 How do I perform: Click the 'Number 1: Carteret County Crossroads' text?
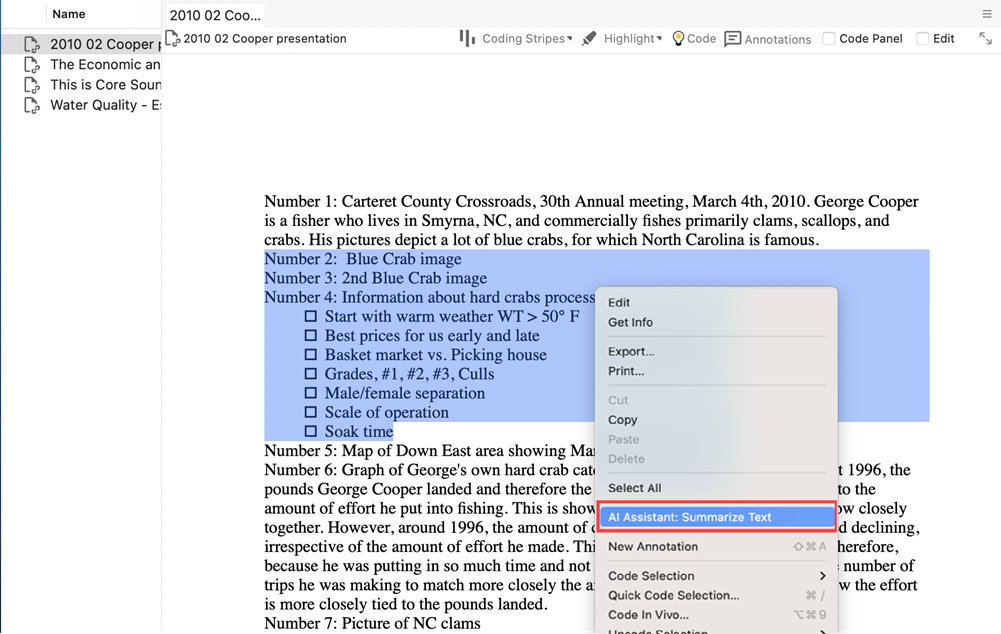[x=400, y=202]
